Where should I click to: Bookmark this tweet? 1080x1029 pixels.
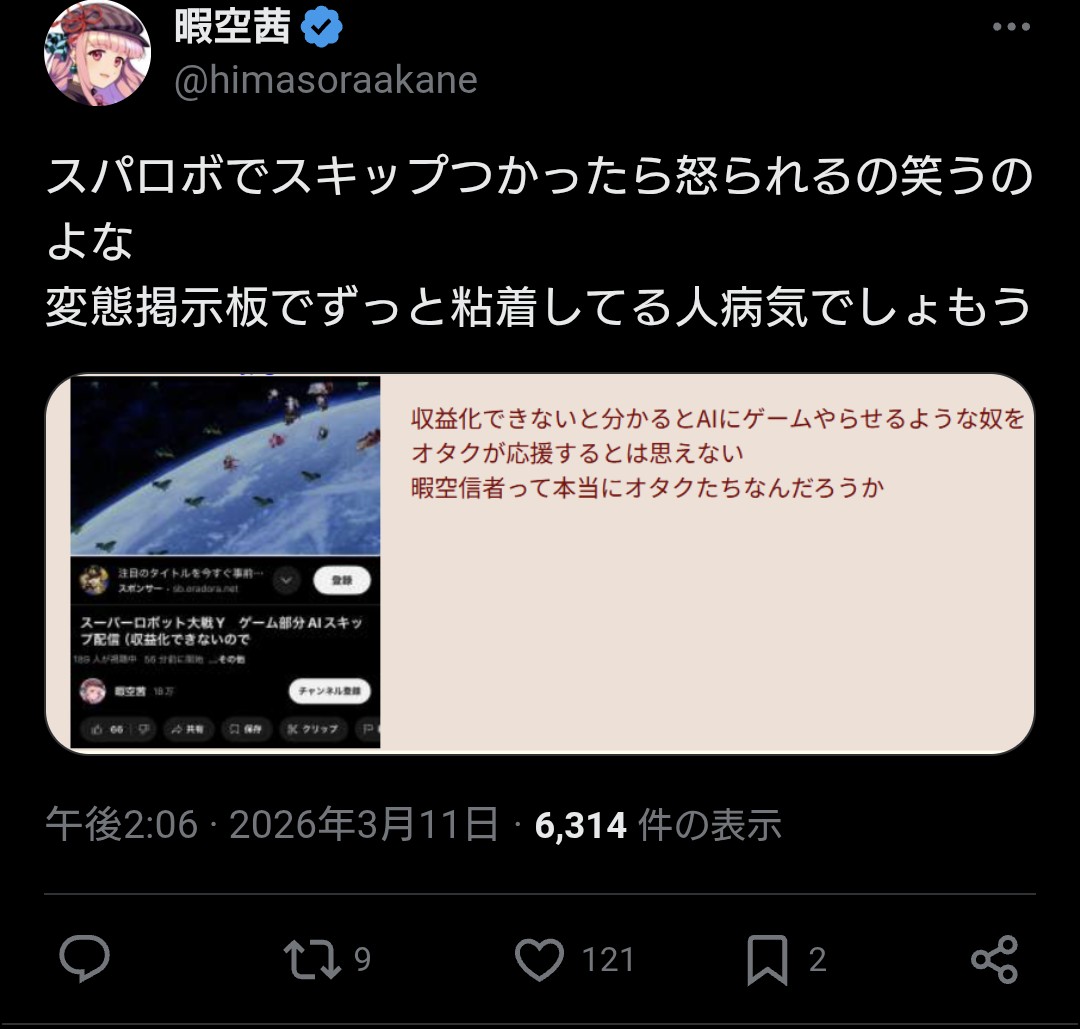click(767, 959)
